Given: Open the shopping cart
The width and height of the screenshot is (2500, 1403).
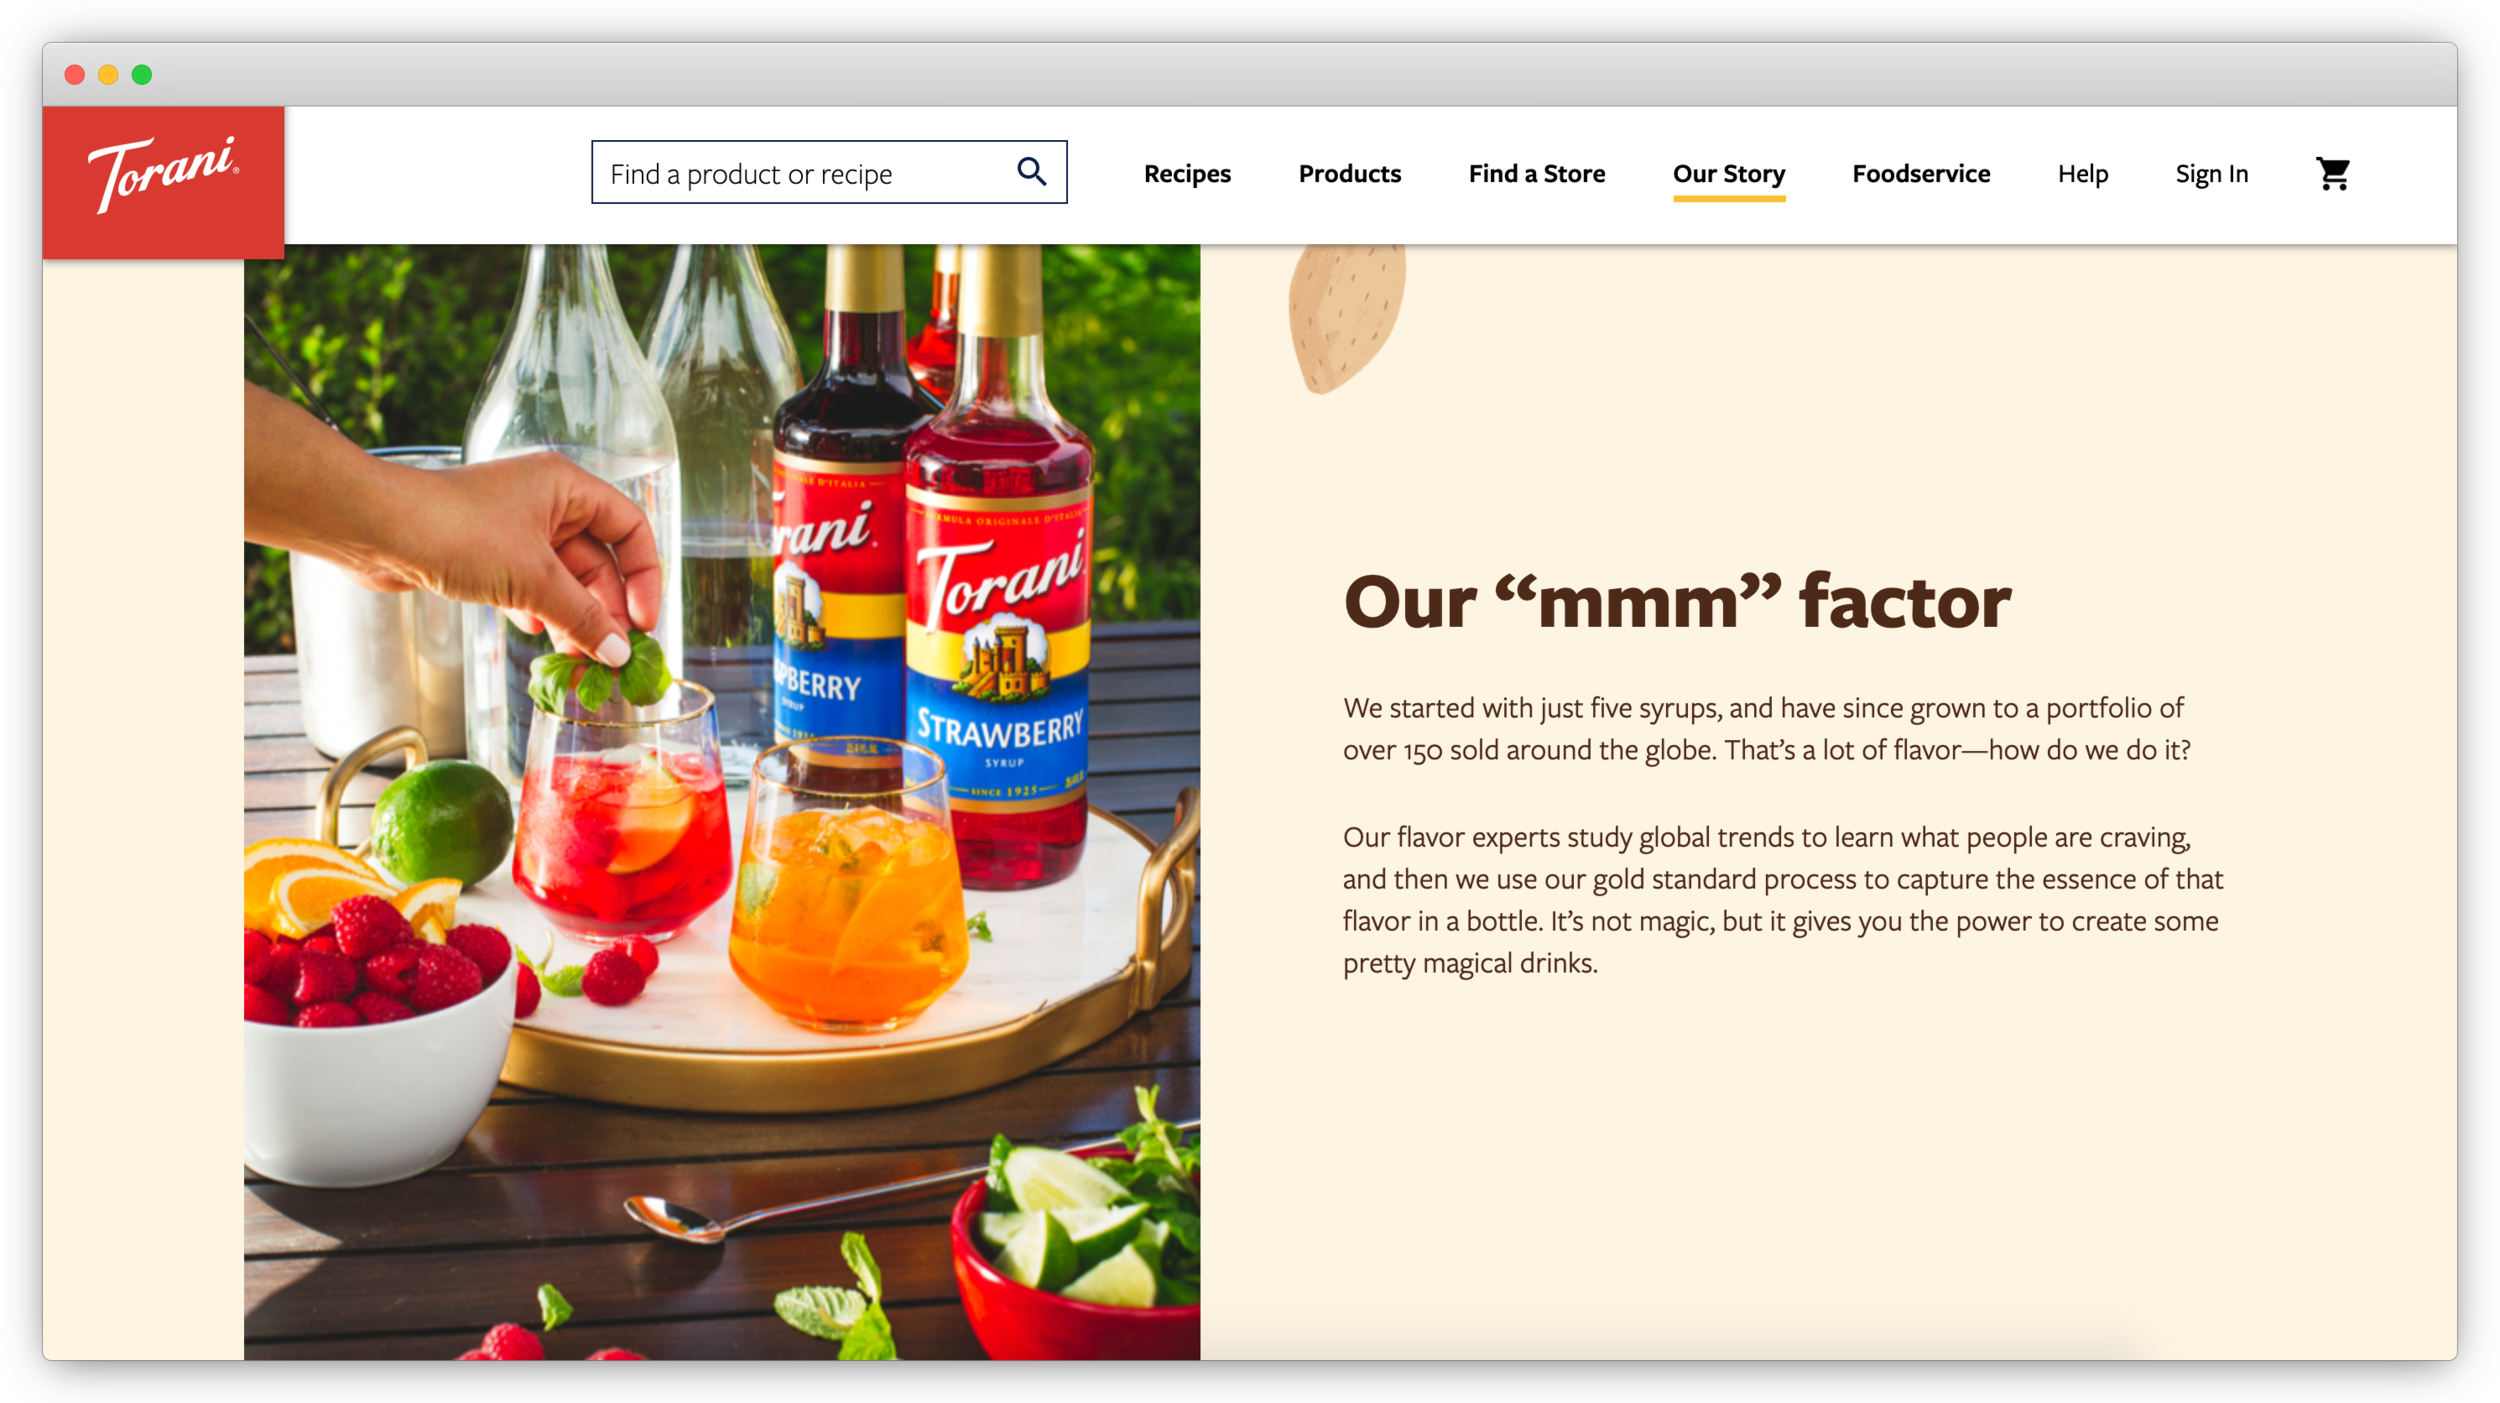Looking at the screenshot, I should coord(2332,174).
